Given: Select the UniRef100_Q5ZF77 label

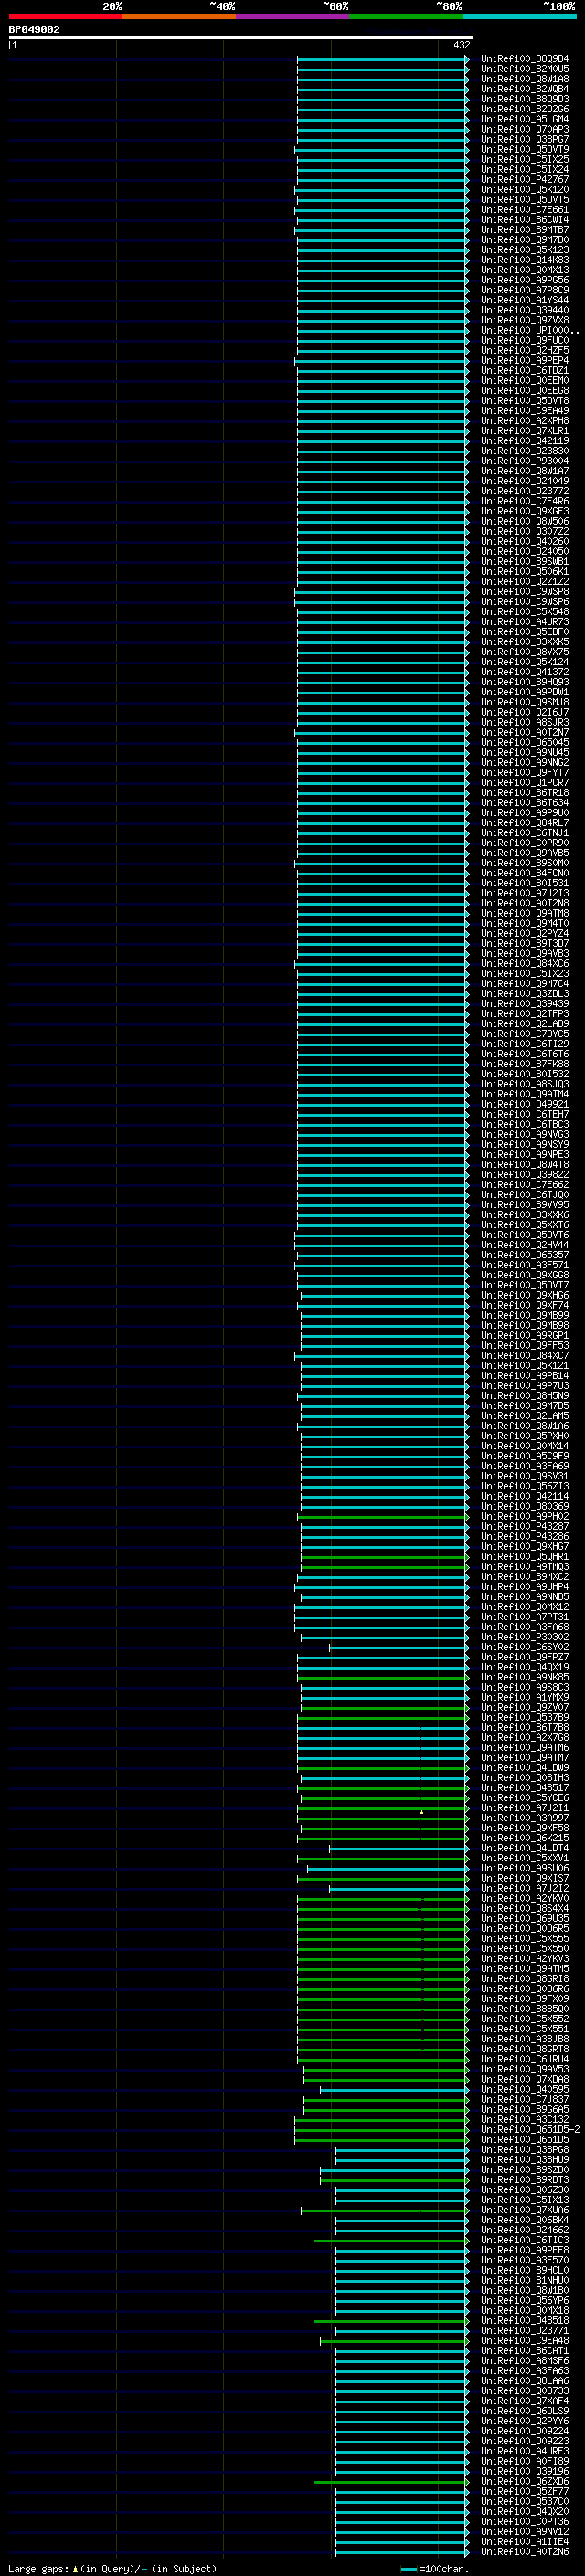Looking at the screenshot, I should [x=524, y=2491].
